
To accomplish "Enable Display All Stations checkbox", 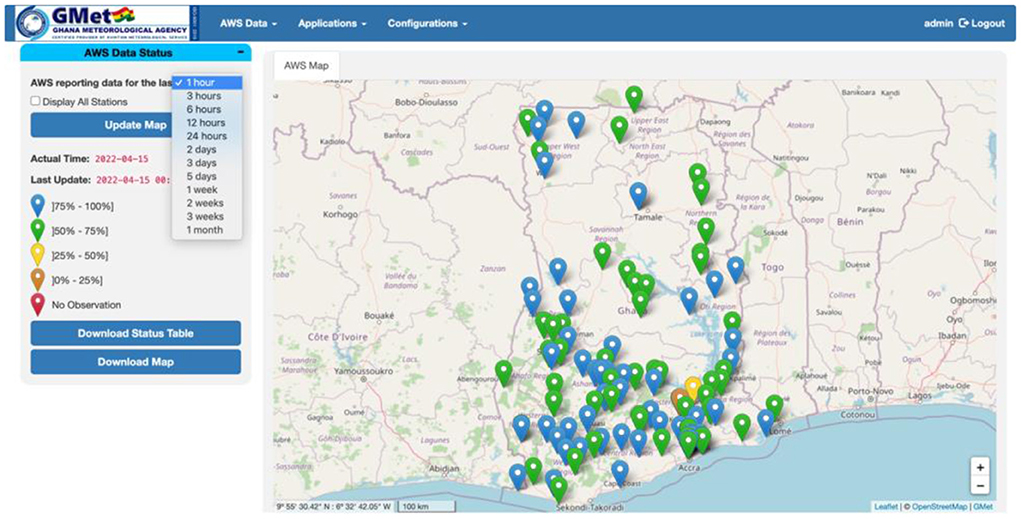I will 36,102.
